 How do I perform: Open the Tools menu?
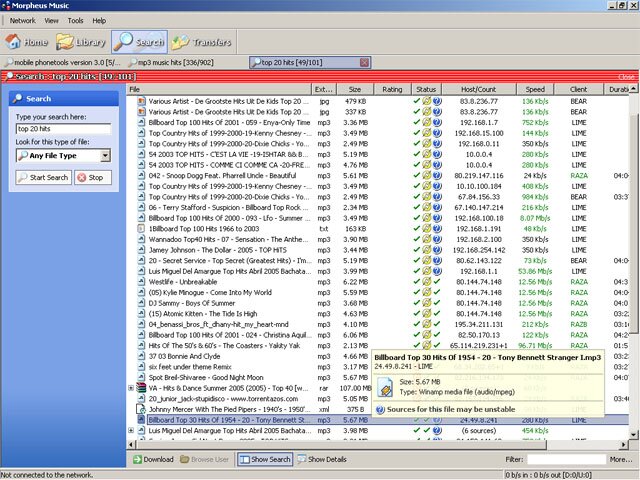pos(76,20)
